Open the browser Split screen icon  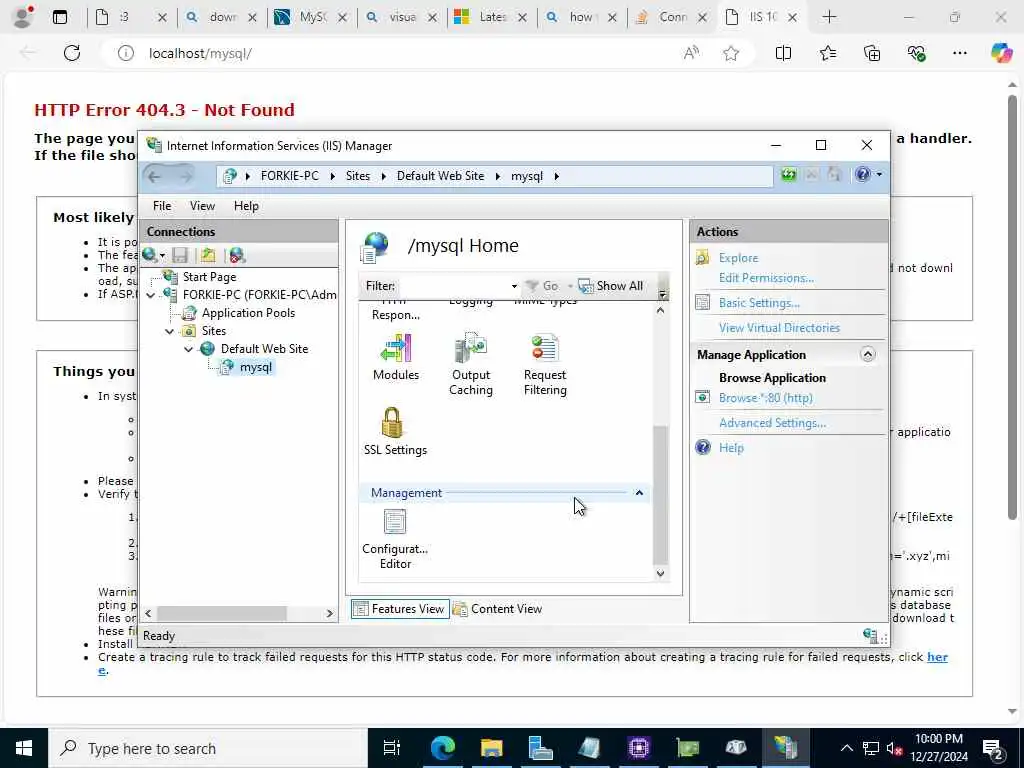pos(783,54)
